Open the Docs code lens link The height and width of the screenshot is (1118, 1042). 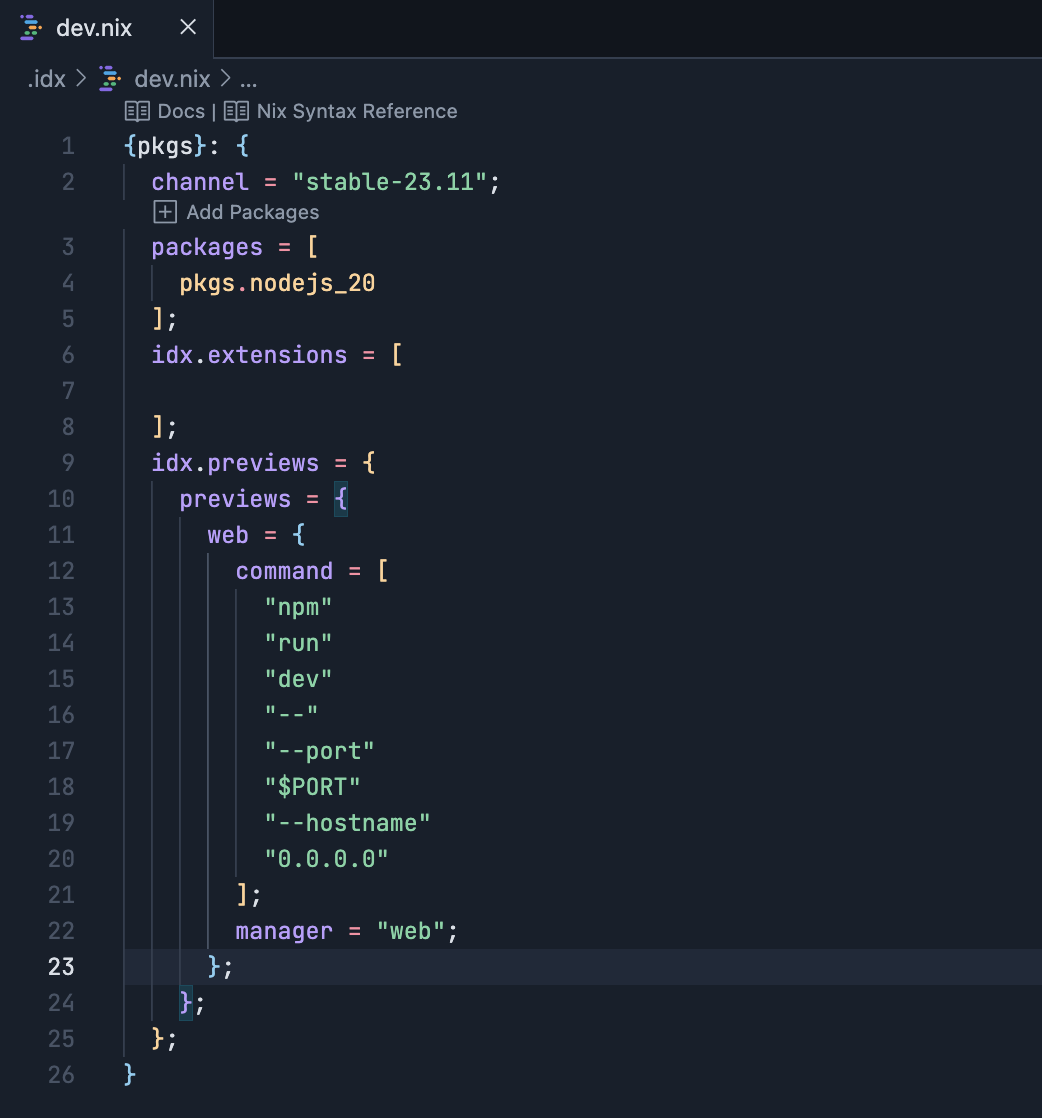(181, 111)
